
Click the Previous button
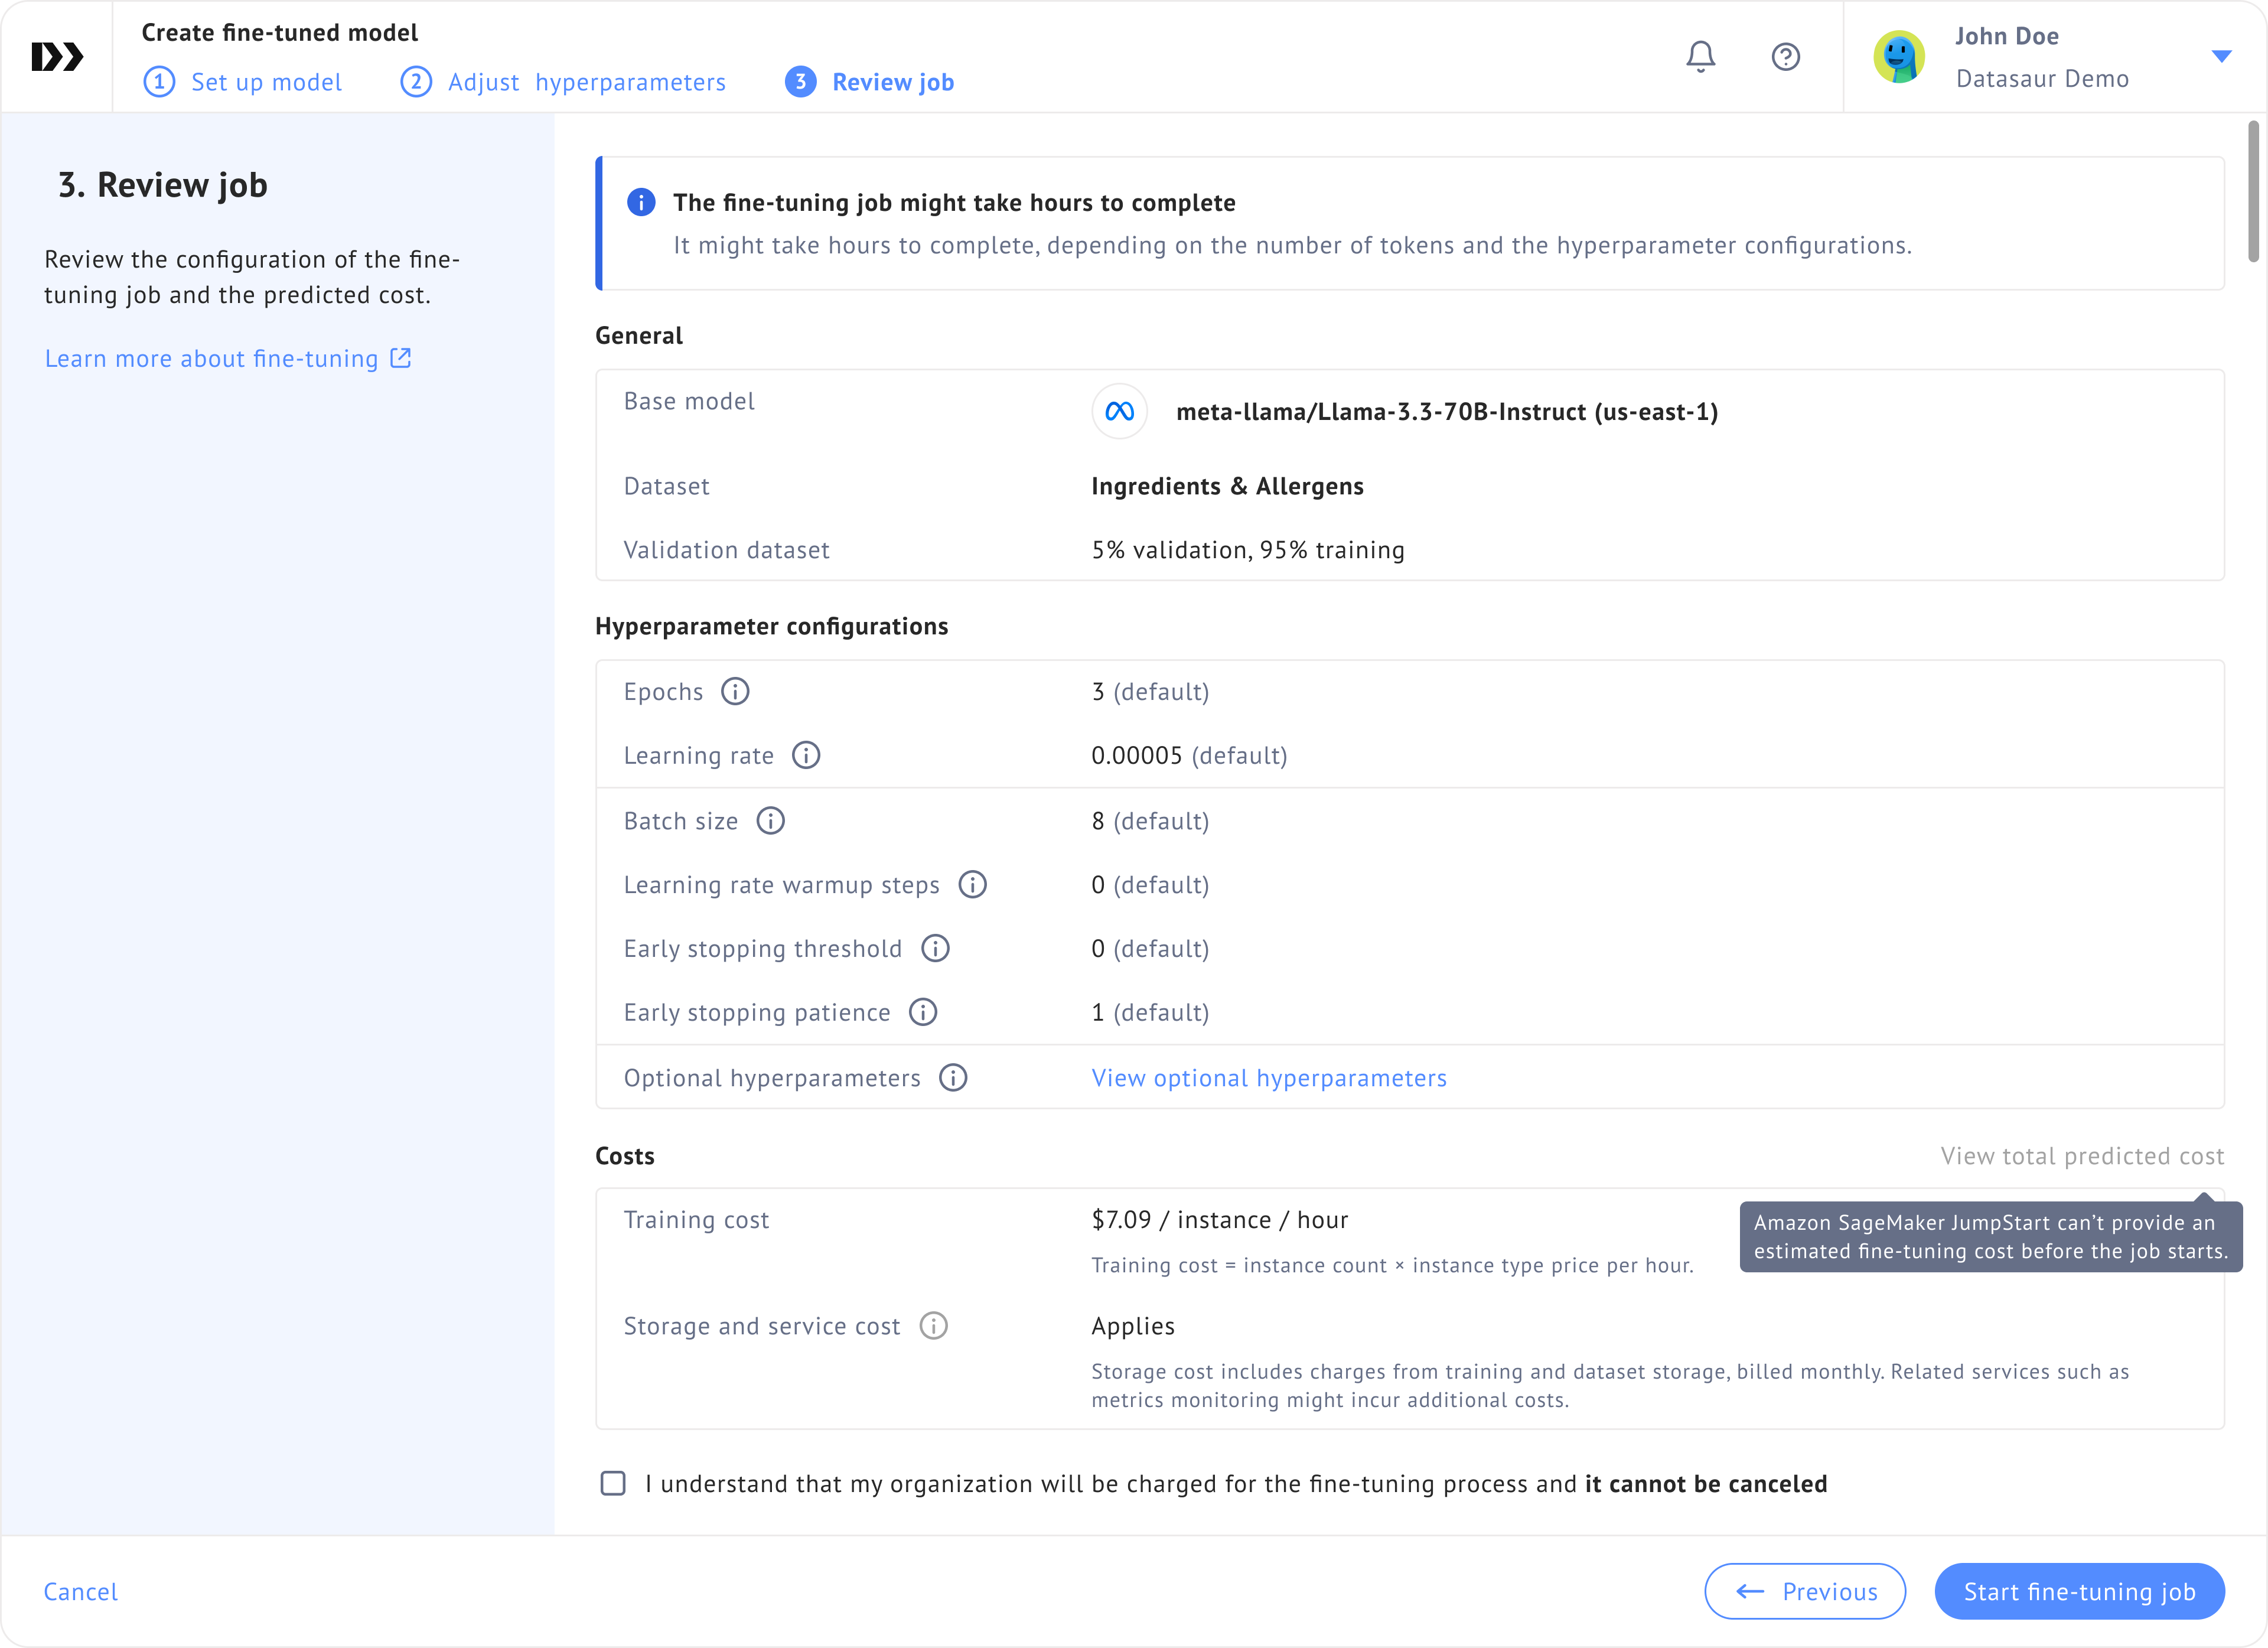tap(1804, 1591)
